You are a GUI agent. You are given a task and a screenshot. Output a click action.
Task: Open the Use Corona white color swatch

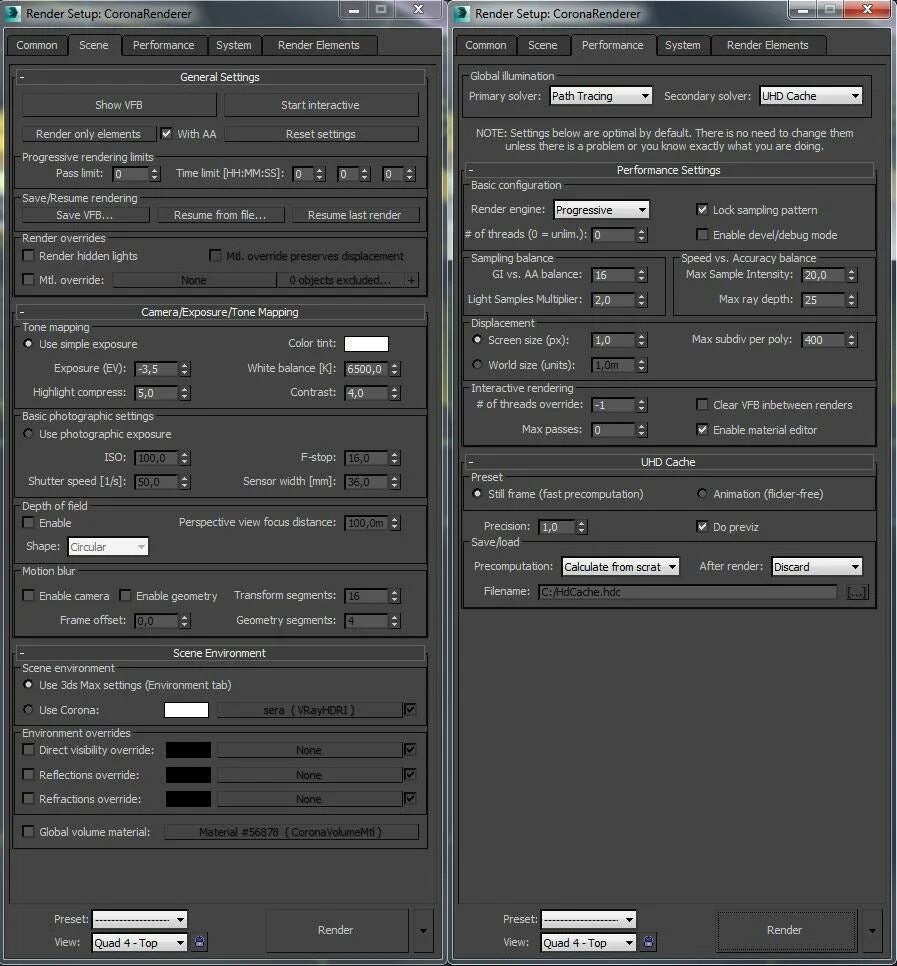click(x=186, y=710)
